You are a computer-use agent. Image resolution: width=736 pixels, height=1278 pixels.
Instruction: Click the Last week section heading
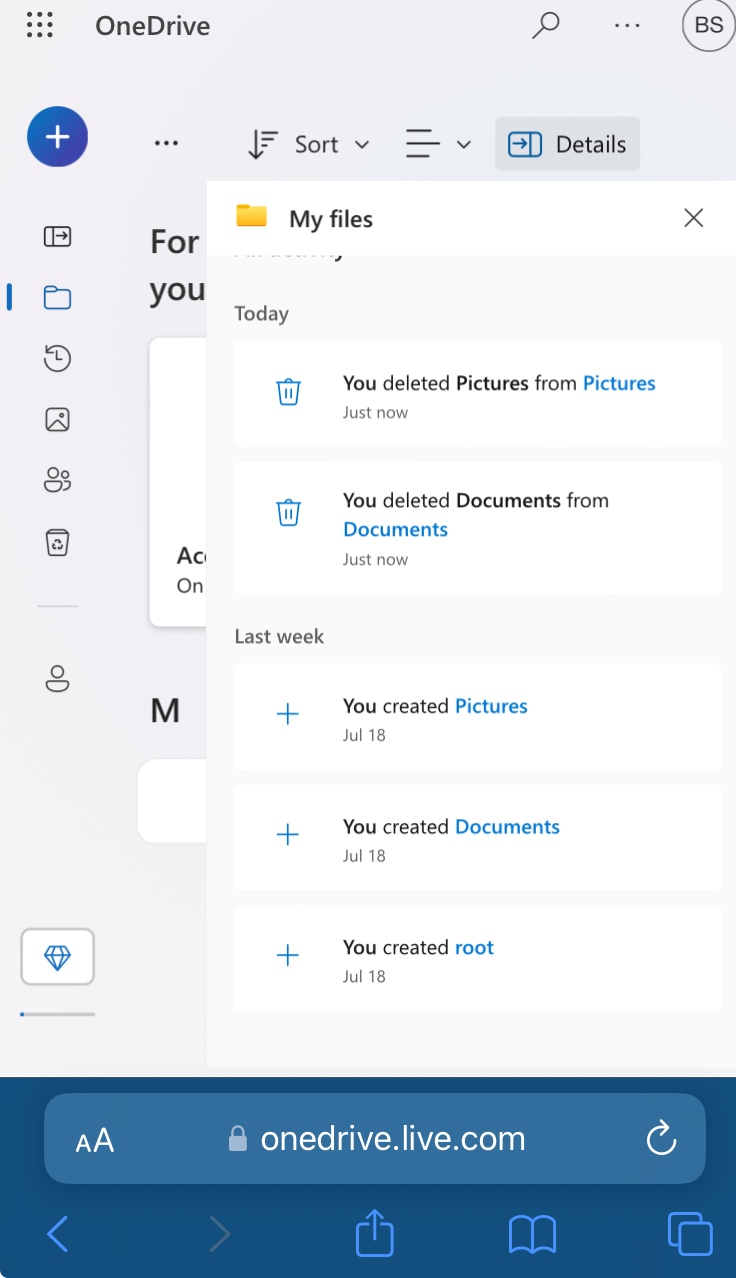coord(279,637)
